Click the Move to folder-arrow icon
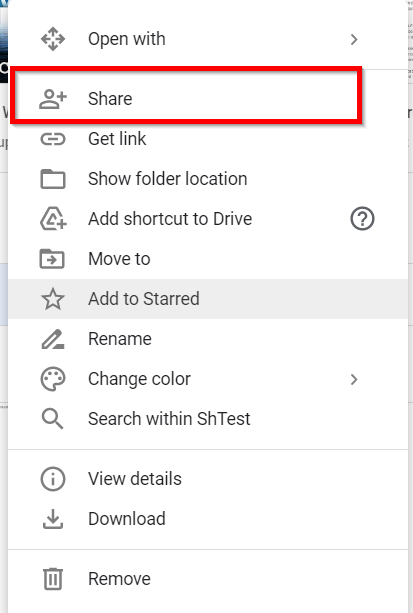This screenshot has height=613, width=413. [52, 259]
